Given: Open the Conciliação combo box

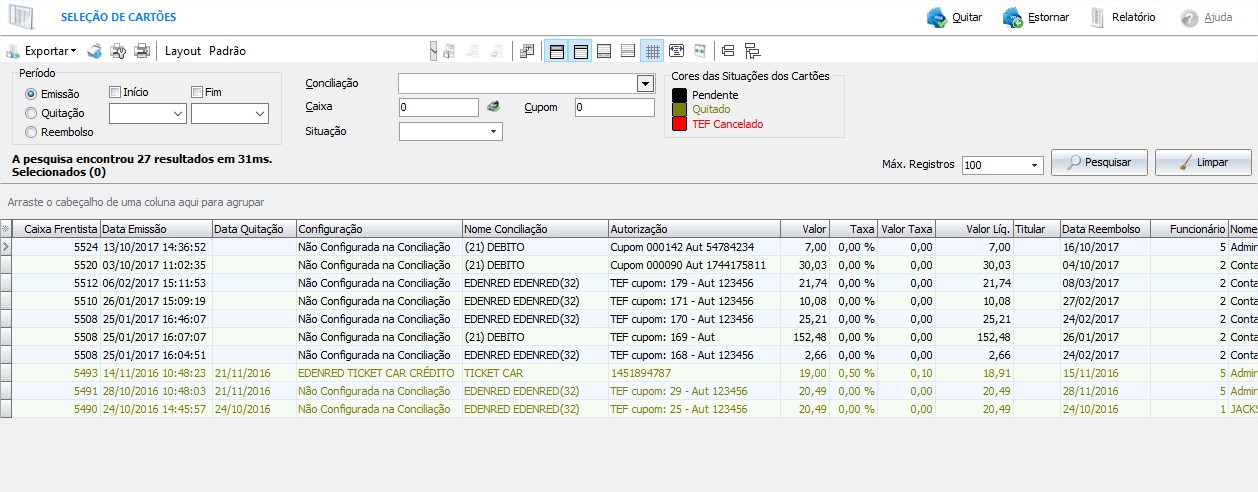Looking at the screenshot, I should [645, 84].
